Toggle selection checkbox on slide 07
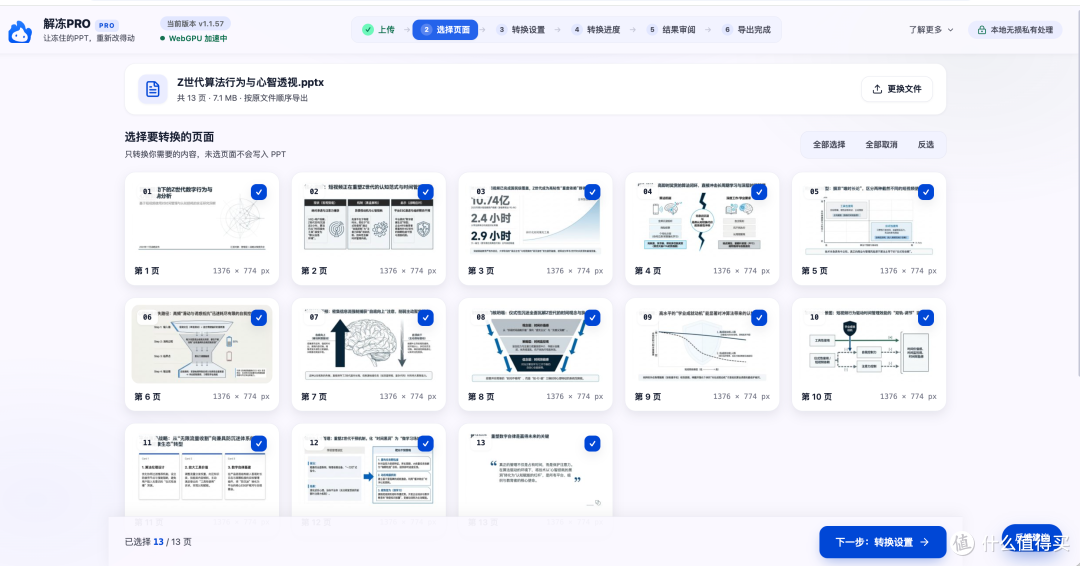Viewport: 1080px width, 566px height. [x=426, y=318]
